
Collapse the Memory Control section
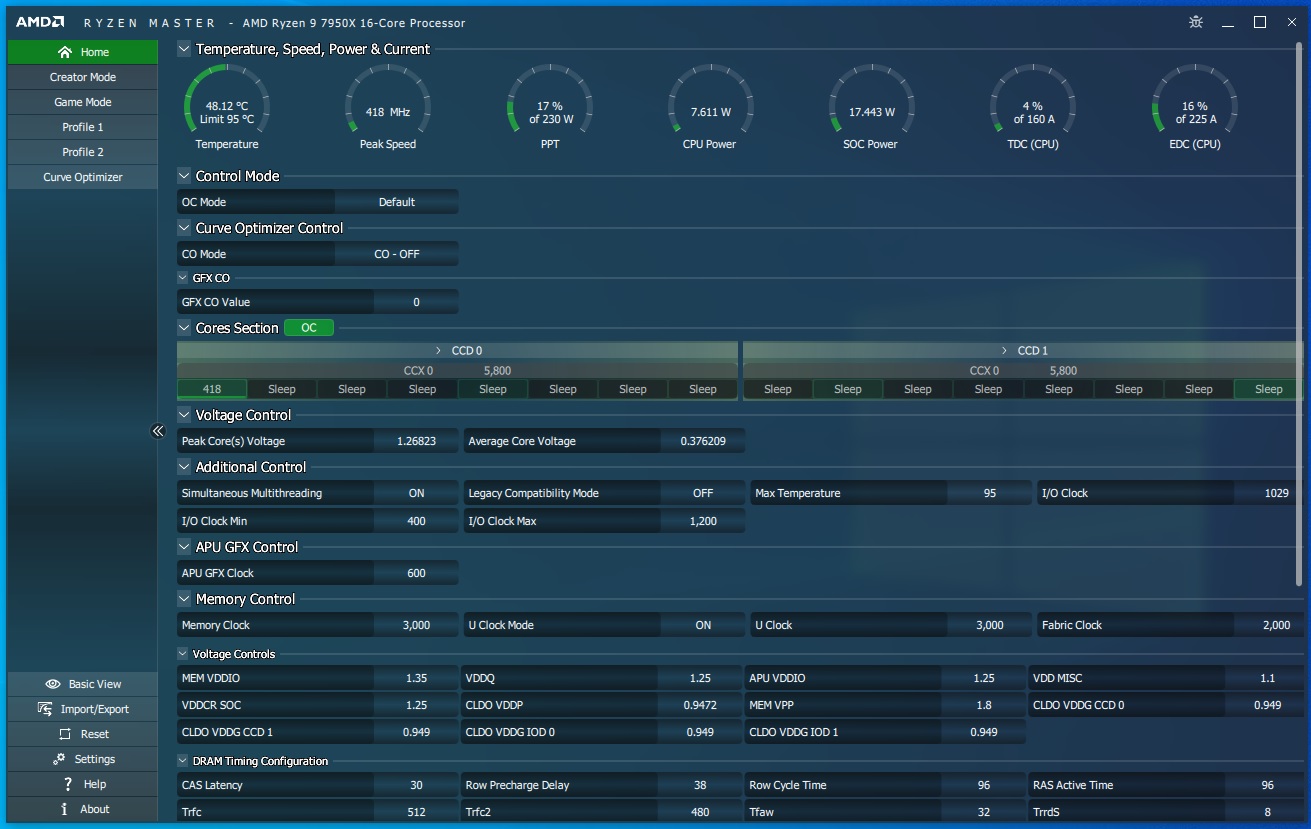184,599
